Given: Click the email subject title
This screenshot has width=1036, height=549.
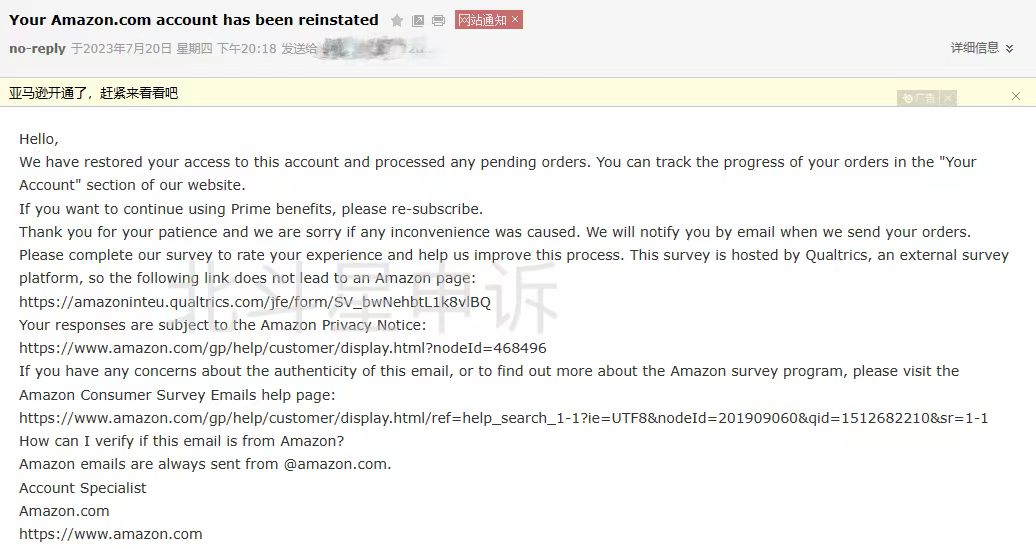Looking at the screenshot, I should [x=194, y=20].
